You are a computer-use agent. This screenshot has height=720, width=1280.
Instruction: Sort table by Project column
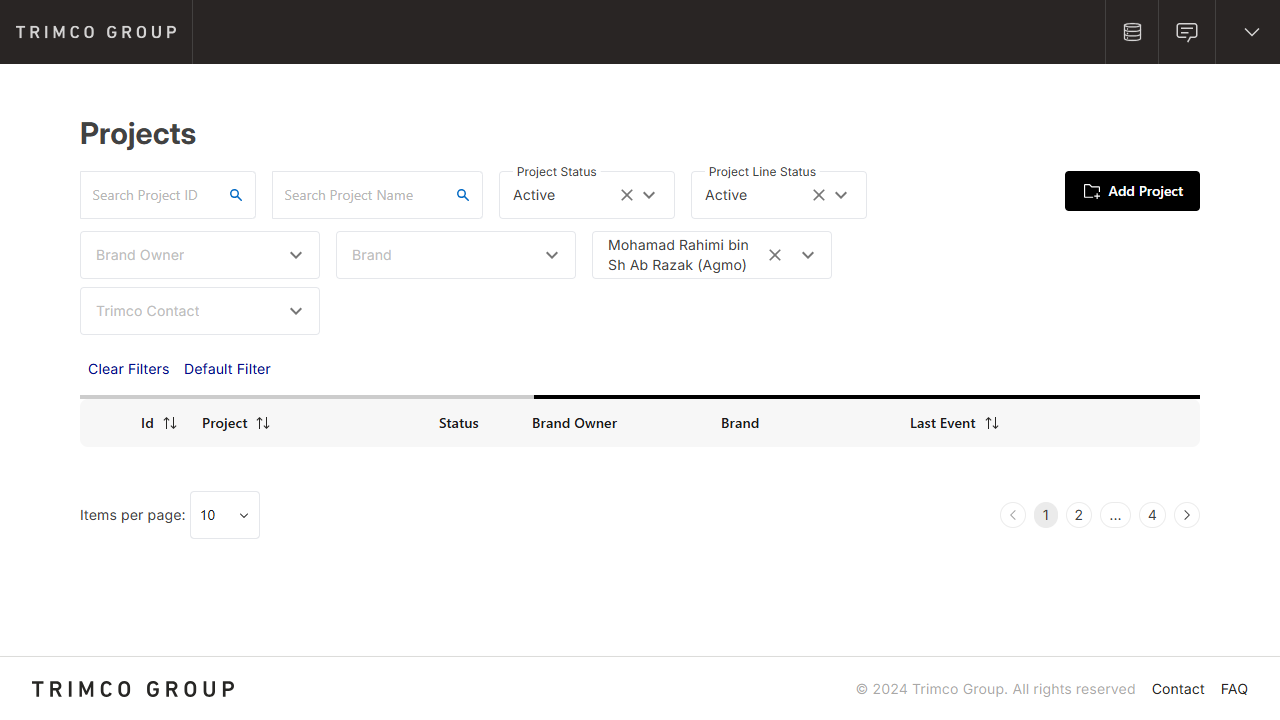[263, 423]
